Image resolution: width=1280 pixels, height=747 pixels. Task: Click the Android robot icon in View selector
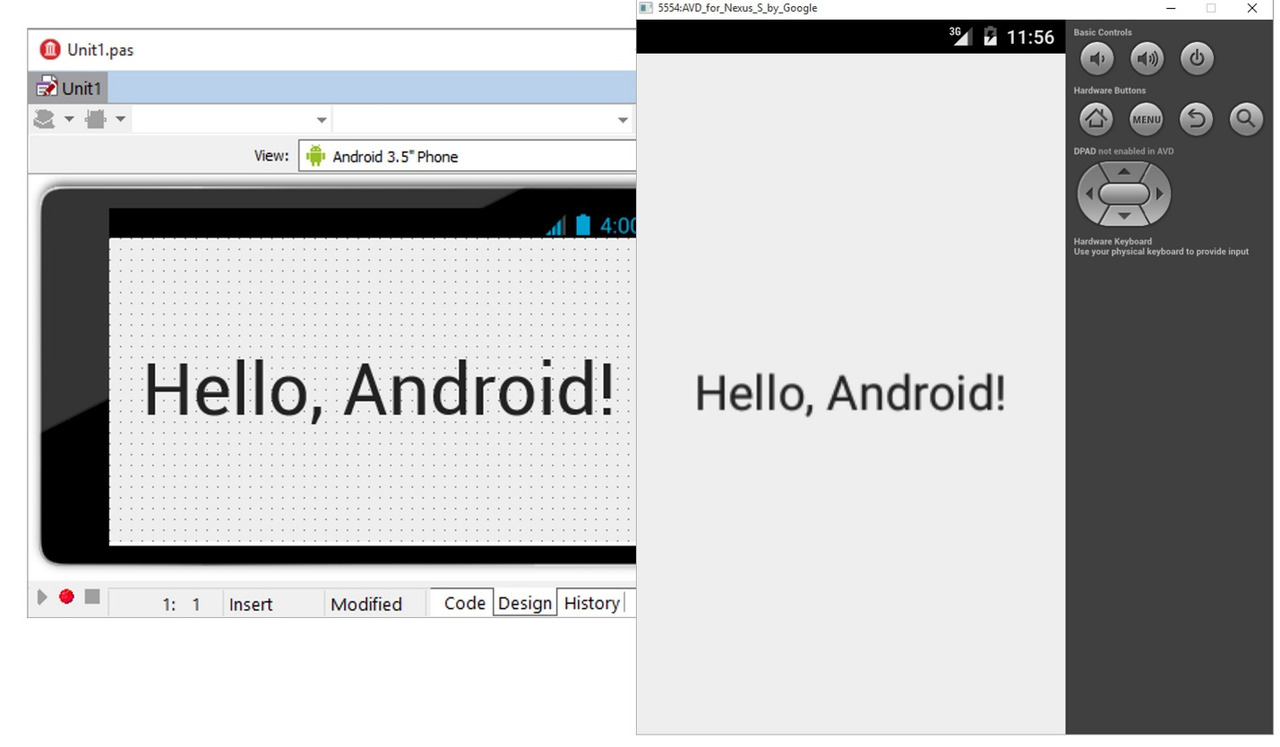click(316, 156)
